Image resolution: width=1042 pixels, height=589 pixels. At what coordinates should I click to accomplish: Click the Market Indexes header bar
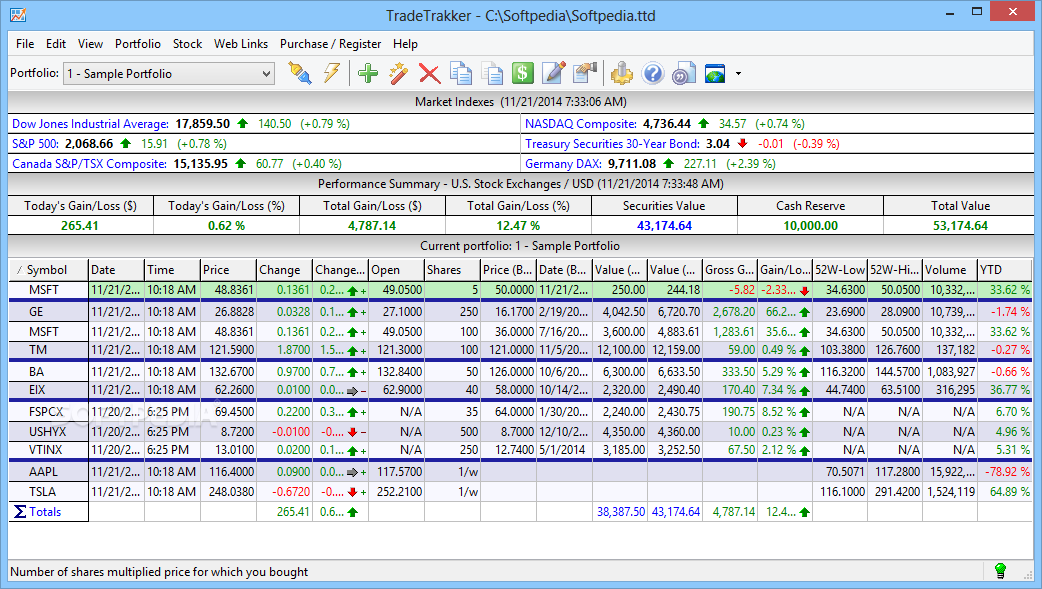[x=521, y=102]
